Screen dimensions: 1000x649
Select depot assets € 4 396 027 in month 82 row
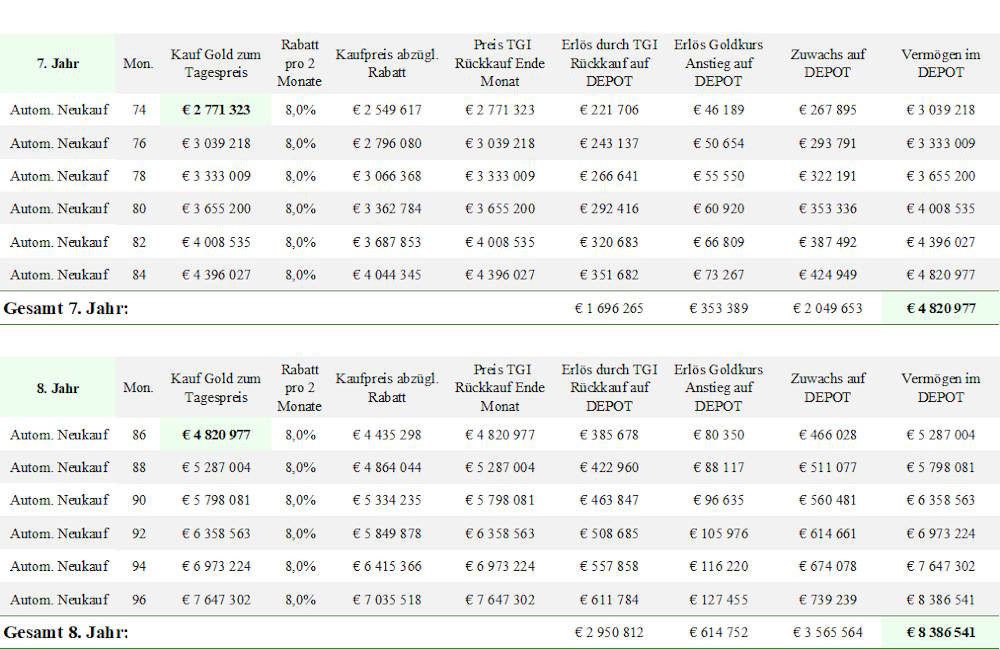pyautogui.click(x=941, y=242)
